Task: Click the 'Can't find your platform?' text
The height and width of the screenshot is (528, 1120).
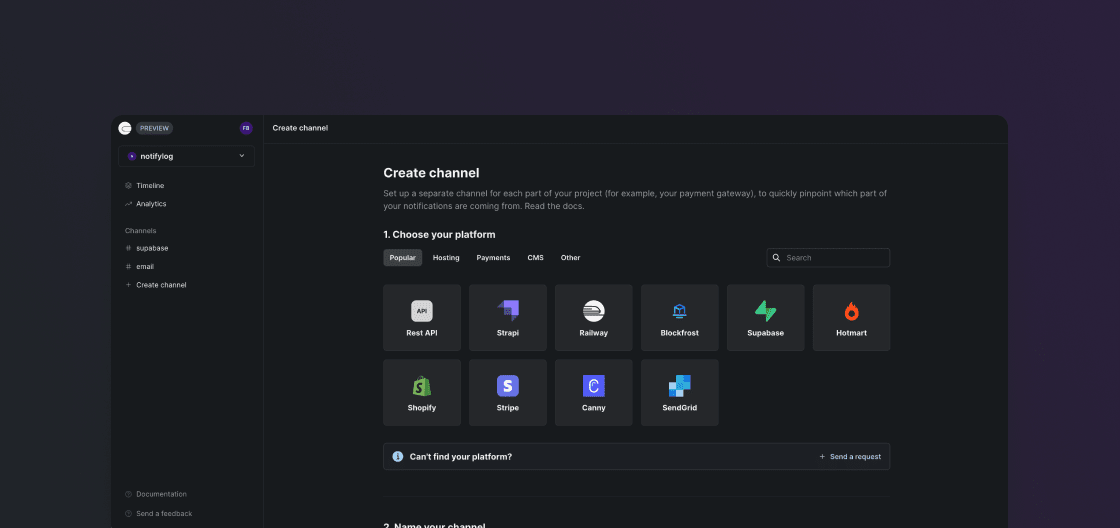Action: pos(461,457)
